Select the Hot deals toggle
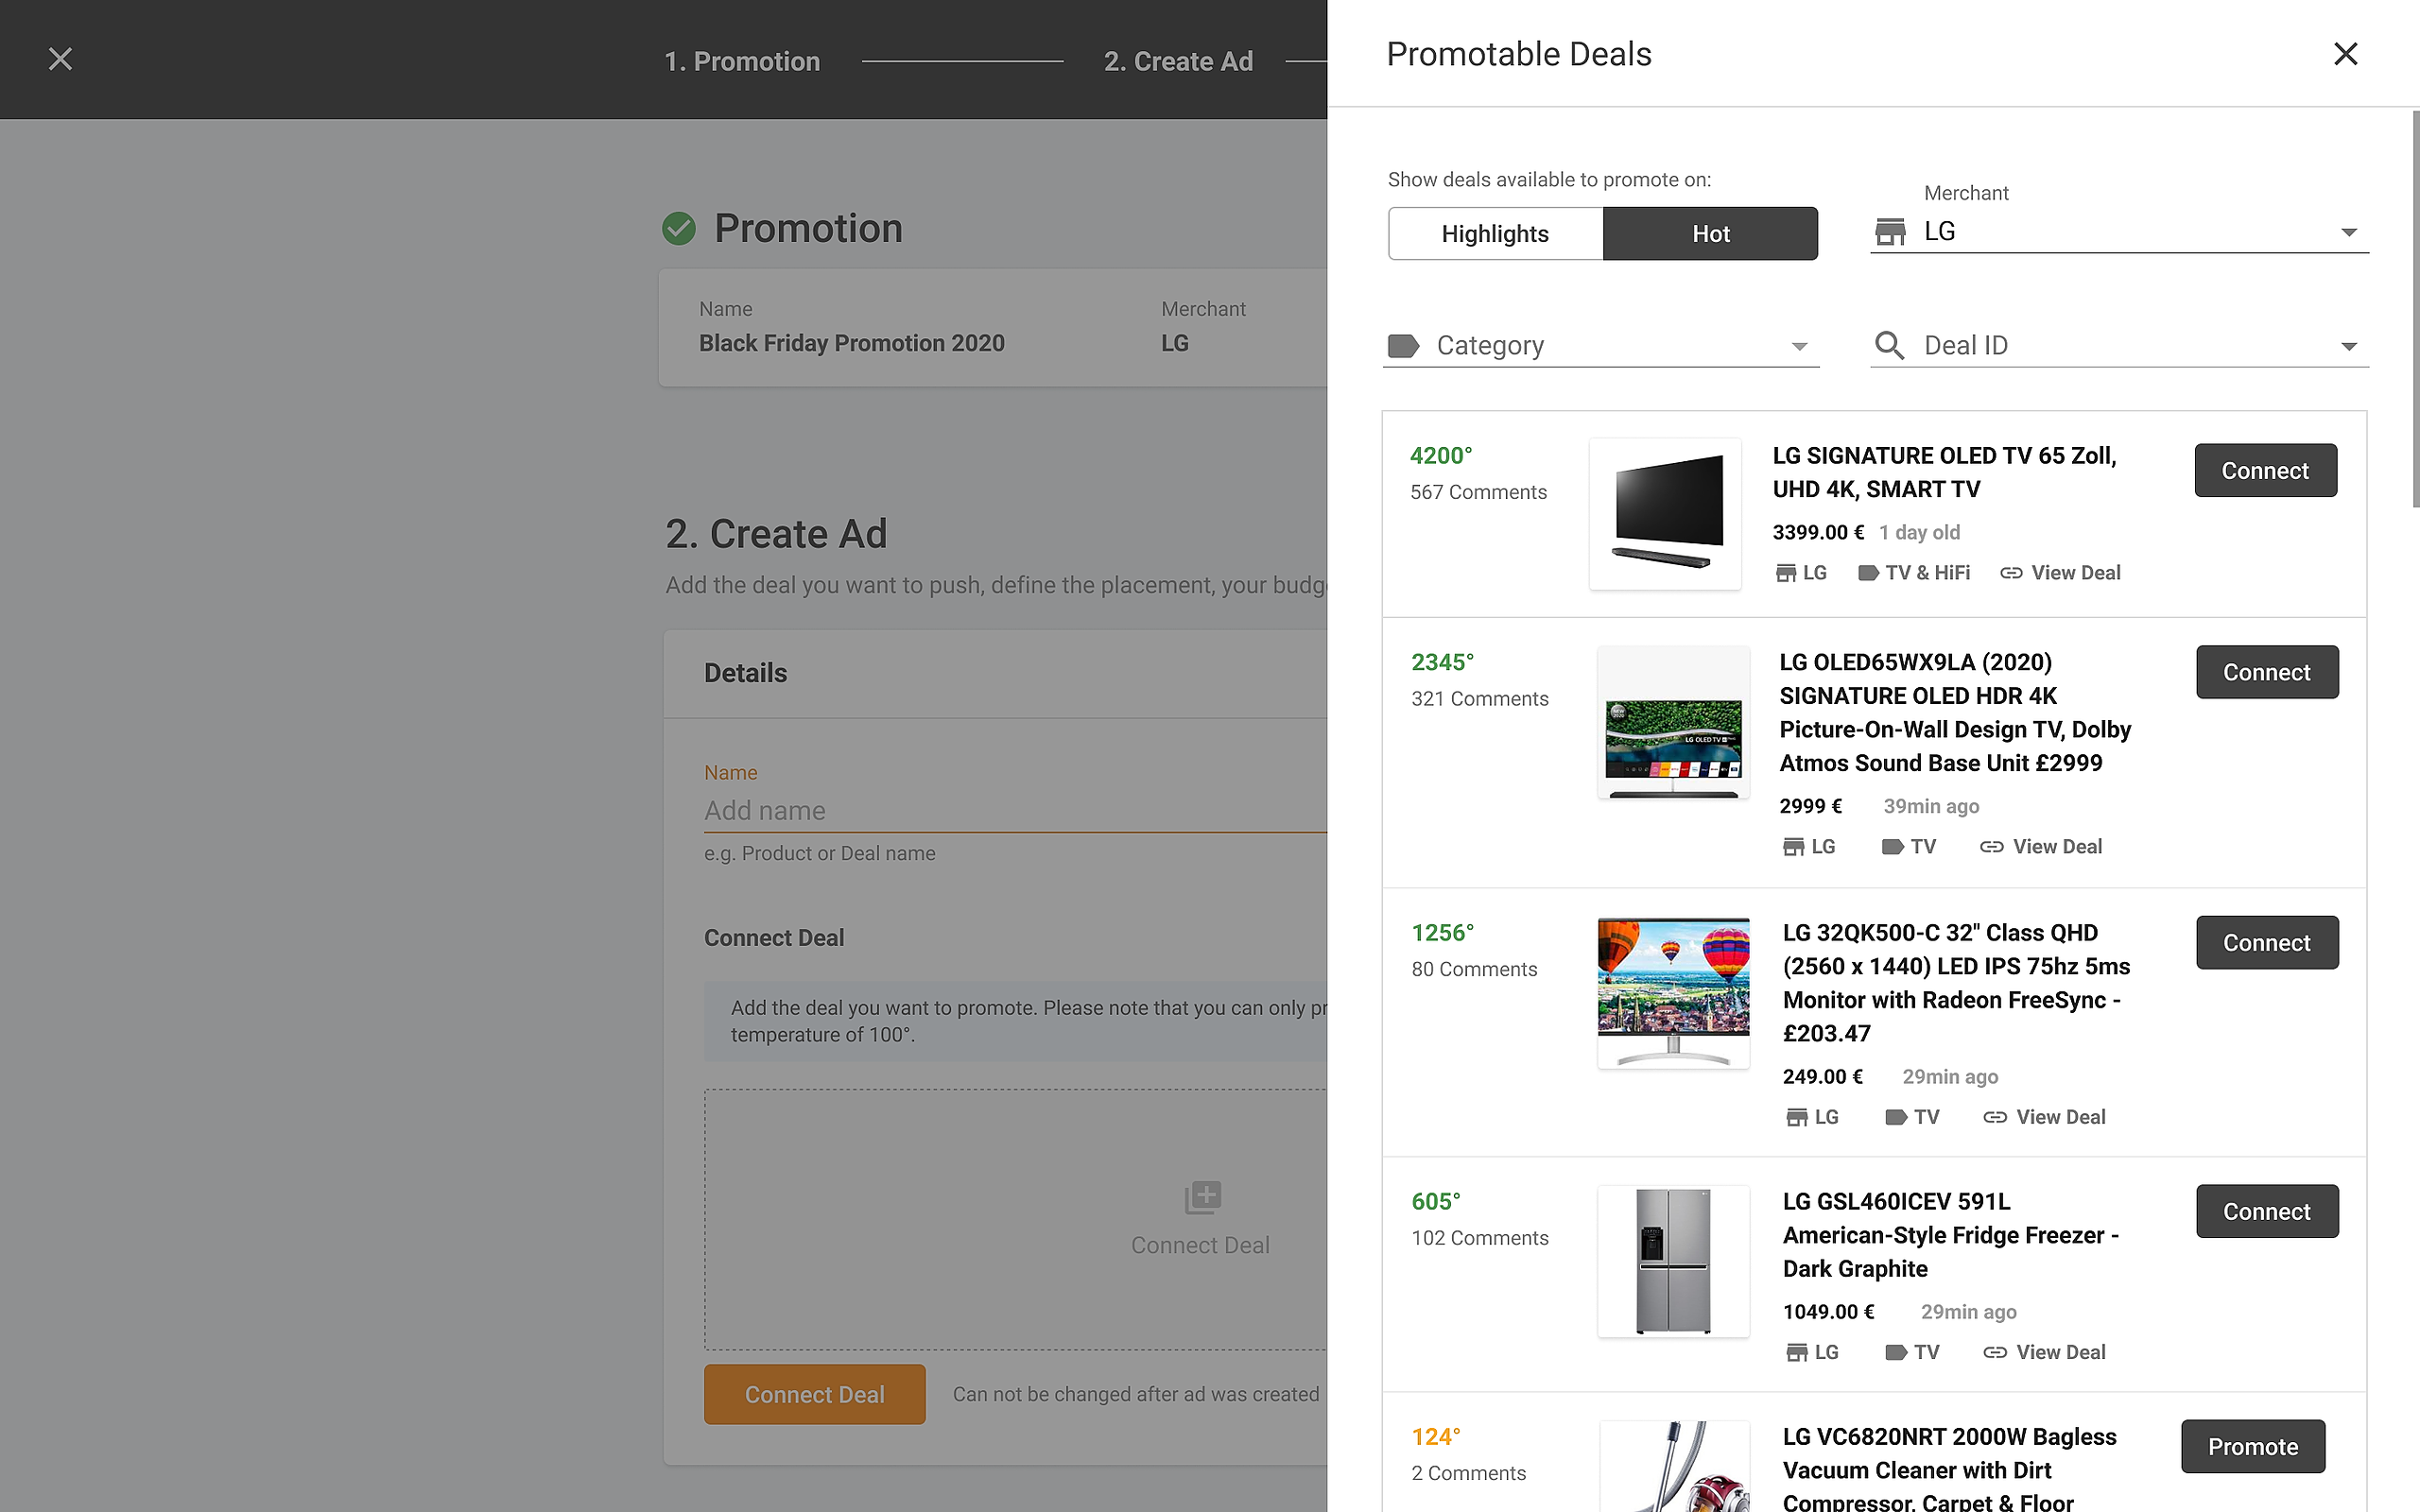 tap(1710, 234)
